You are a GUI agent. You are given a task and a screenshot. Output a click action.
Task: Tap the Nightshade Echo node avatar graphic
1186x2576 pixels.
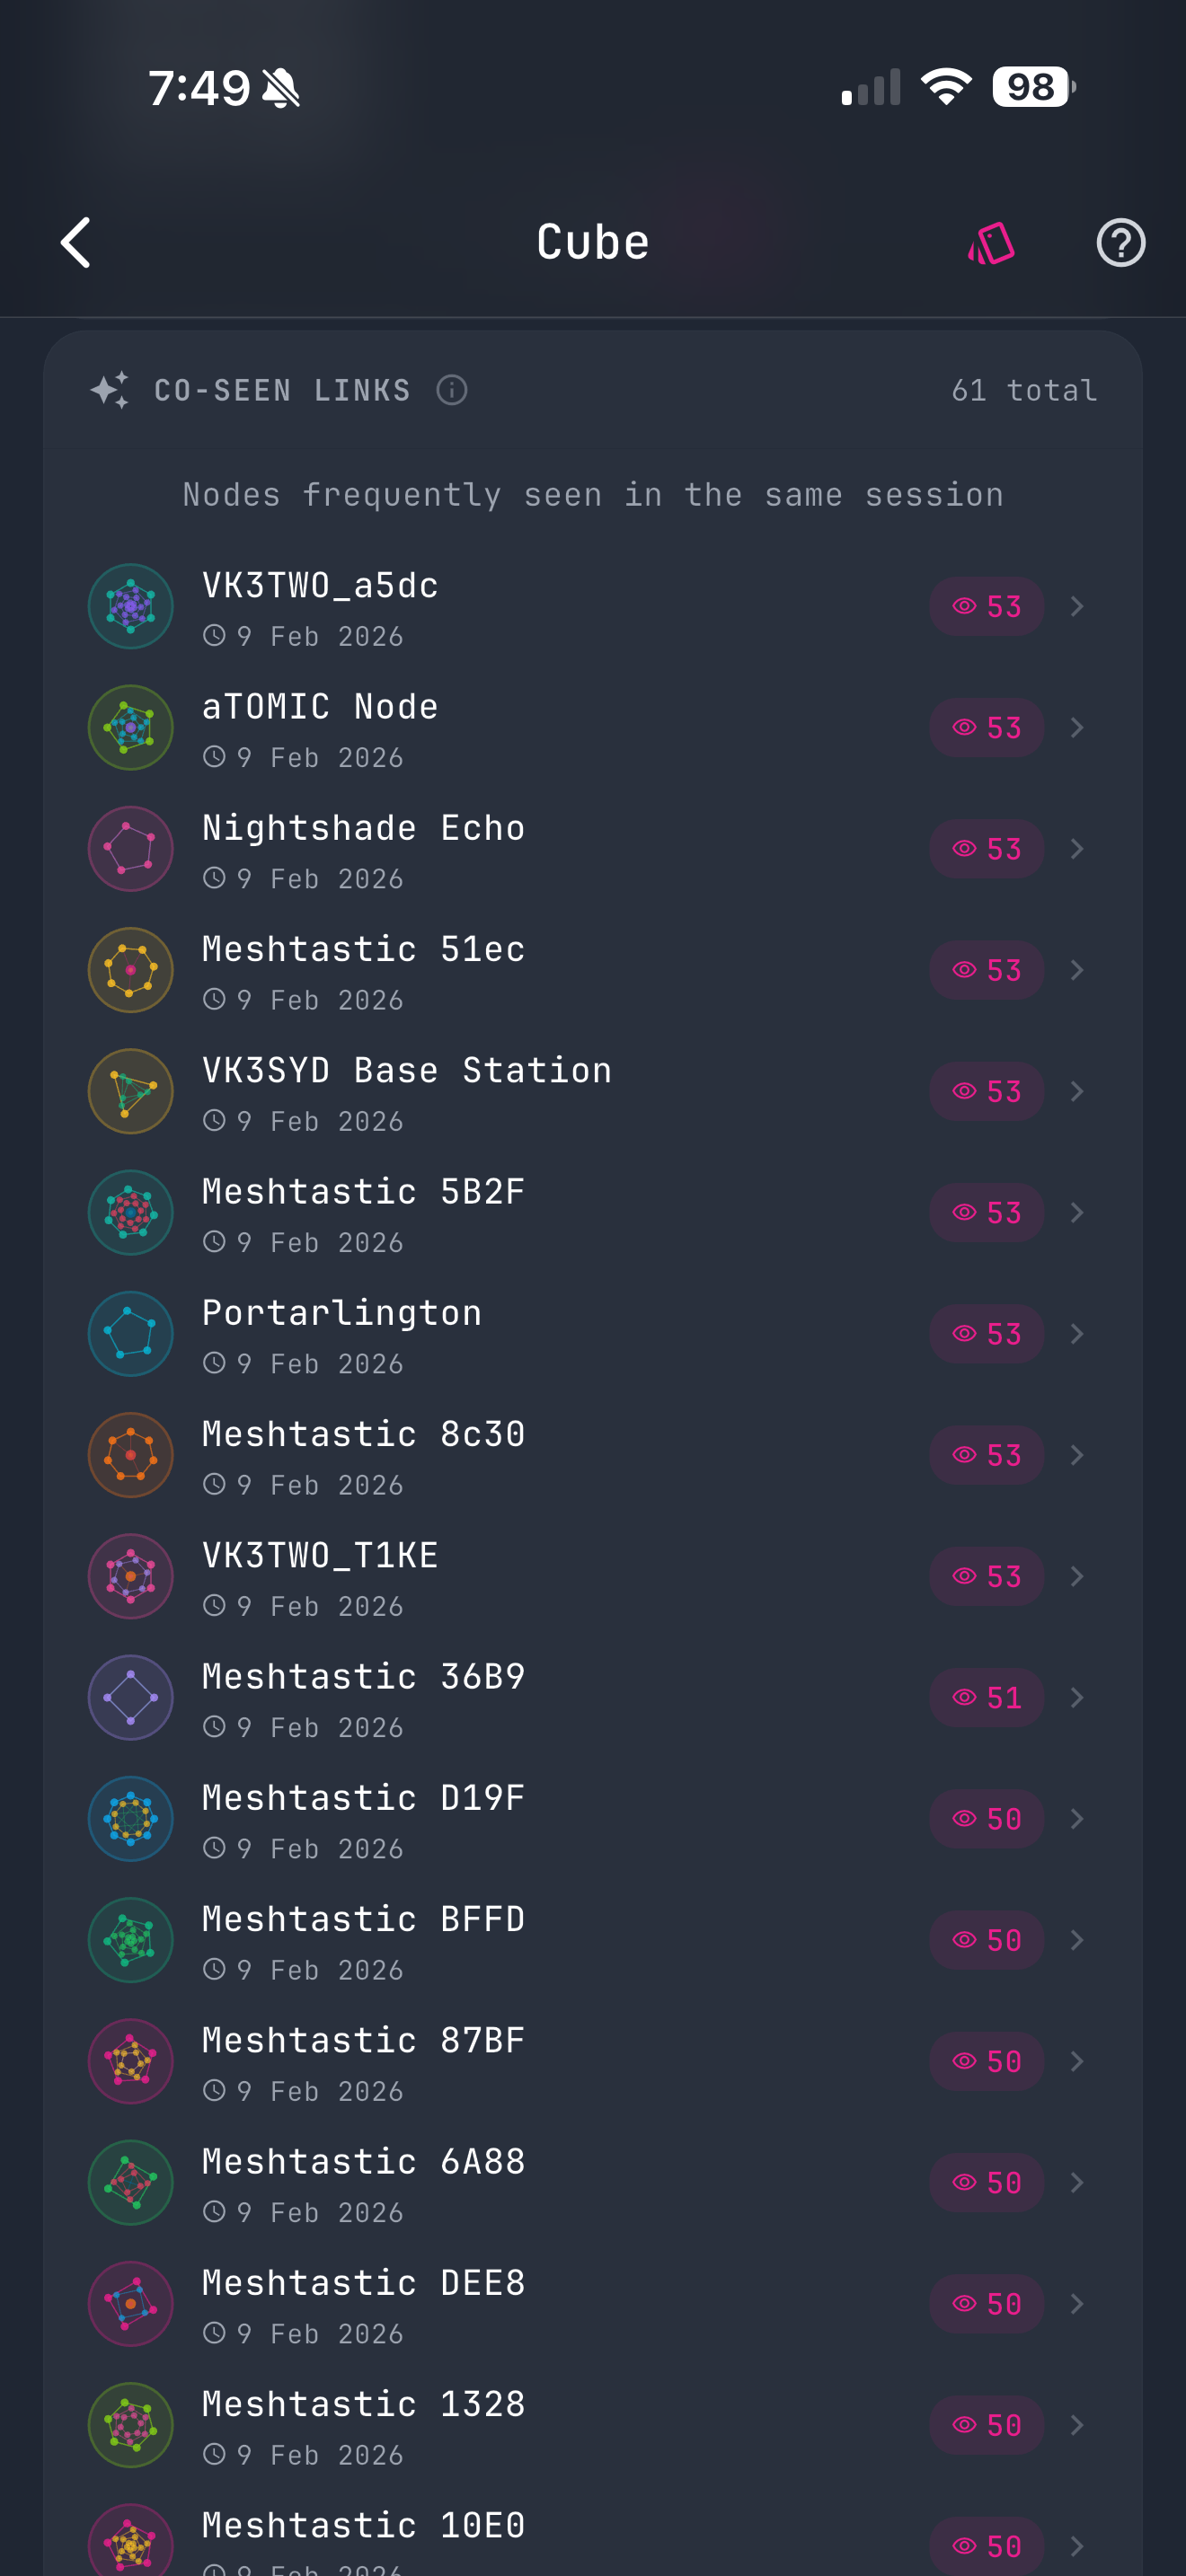tap(130, 848)
